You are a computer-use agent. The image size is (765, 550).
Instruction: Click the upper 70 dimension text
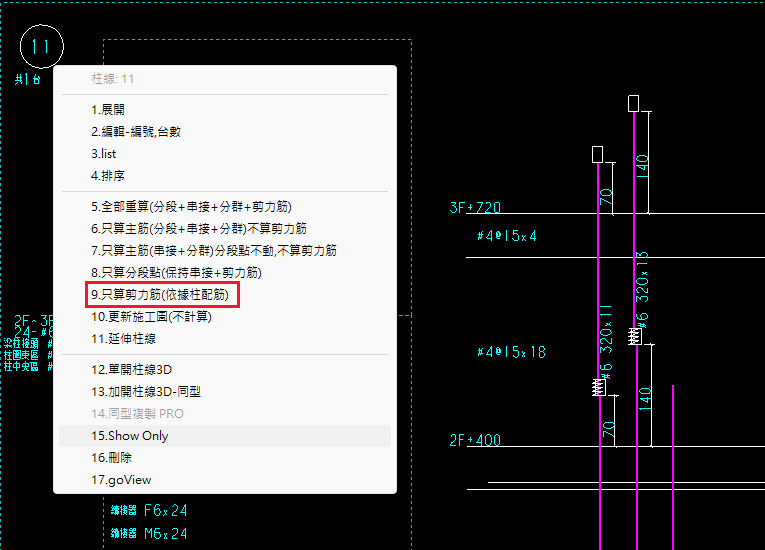[x=606, y=197]
